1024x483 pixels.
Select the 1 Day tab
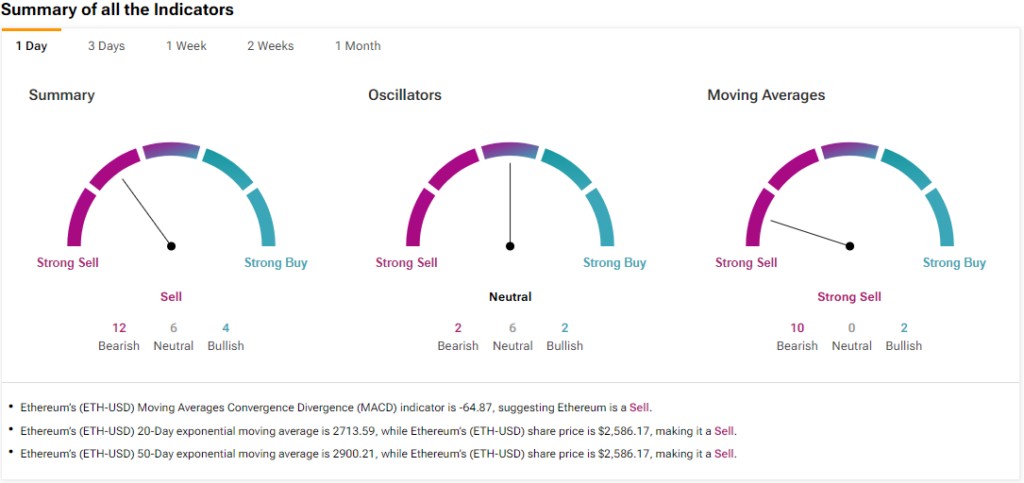(31, 46)
